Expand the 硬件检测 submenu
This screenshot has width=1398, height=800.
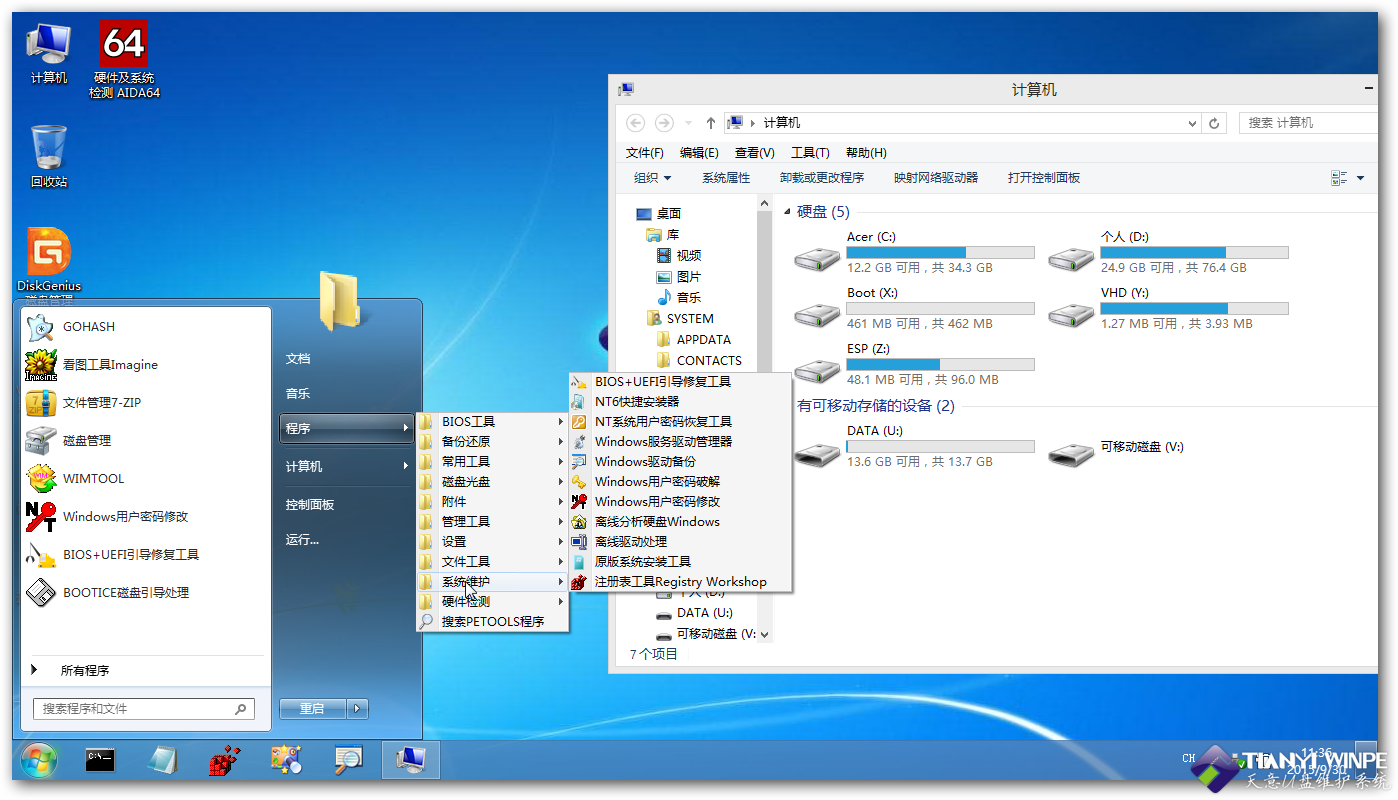492,601
